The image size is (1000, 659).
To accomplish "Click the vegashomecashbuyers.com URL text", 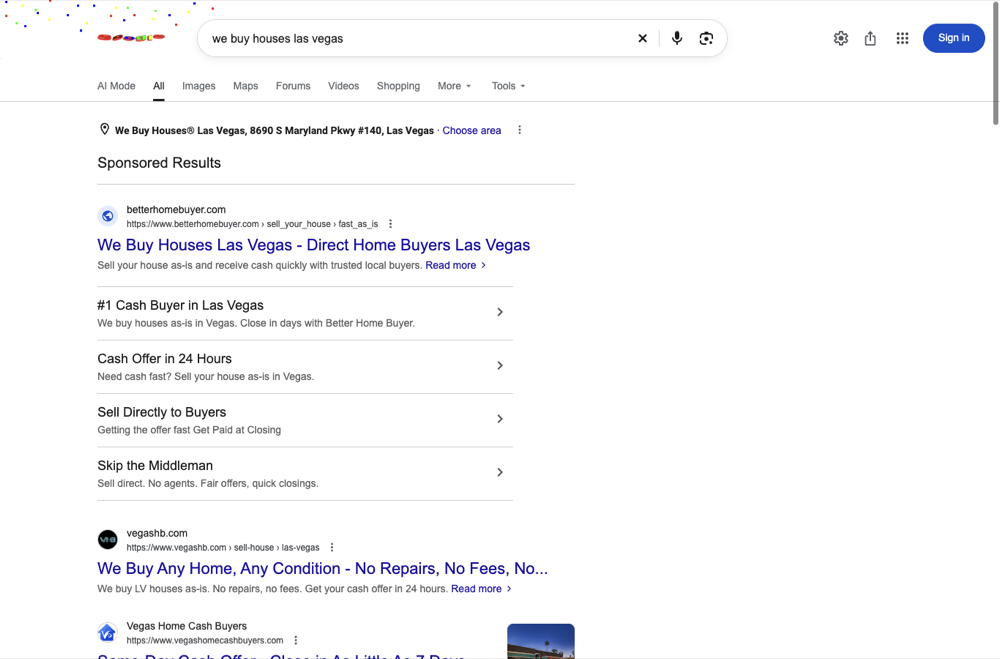I will pos(205,640).
